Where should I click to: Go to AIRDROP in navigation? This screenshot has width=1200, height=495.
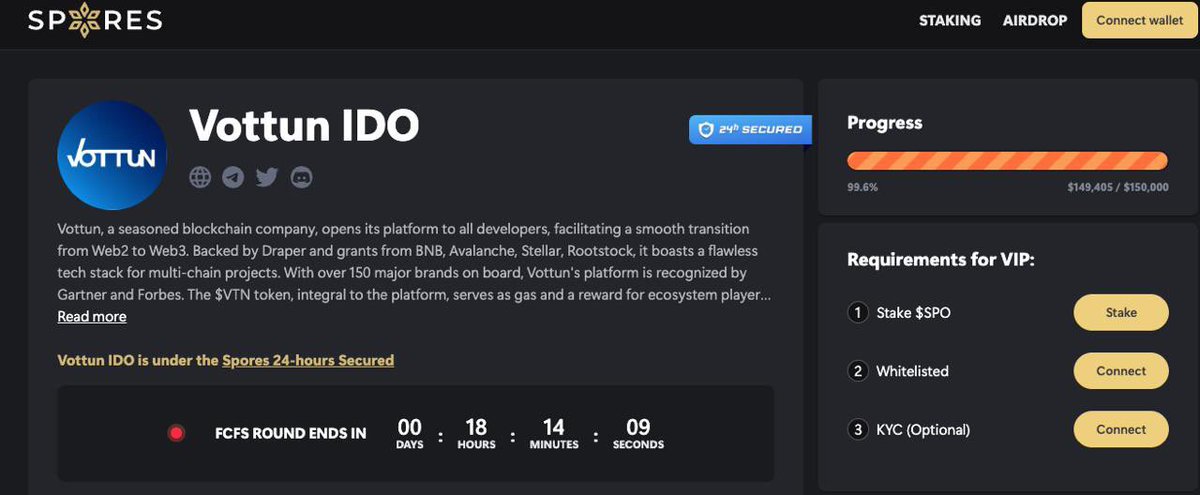[1035, 20]
